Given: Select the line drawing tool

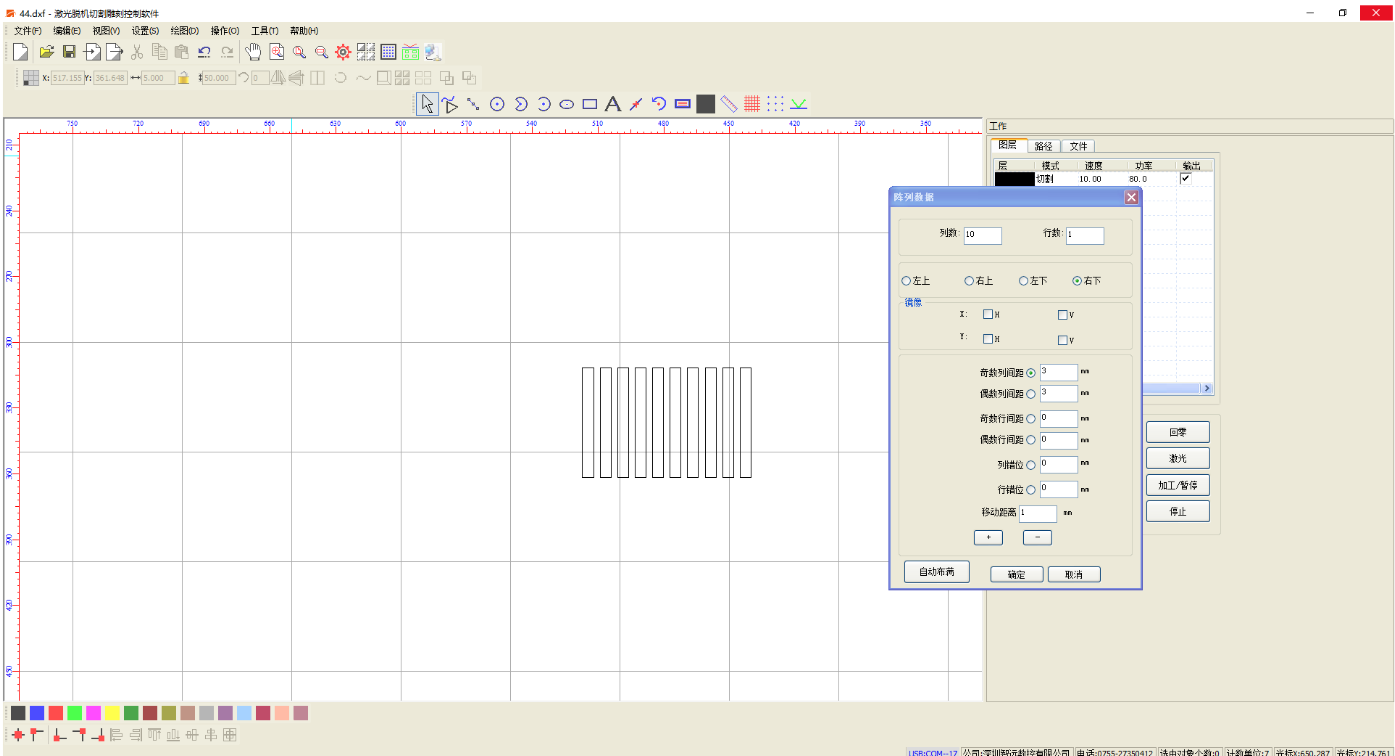Looking at the screenshot, I should pyautogui.click(x=473, y=104).
